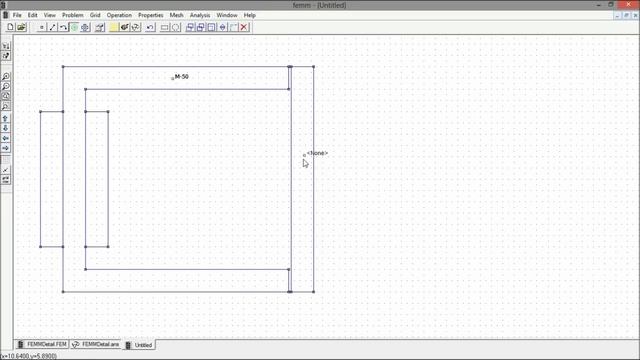Click the Zoom in magnifier
Image resolution: width=640 pixels, height=360 pixels.
pos(6,76)
